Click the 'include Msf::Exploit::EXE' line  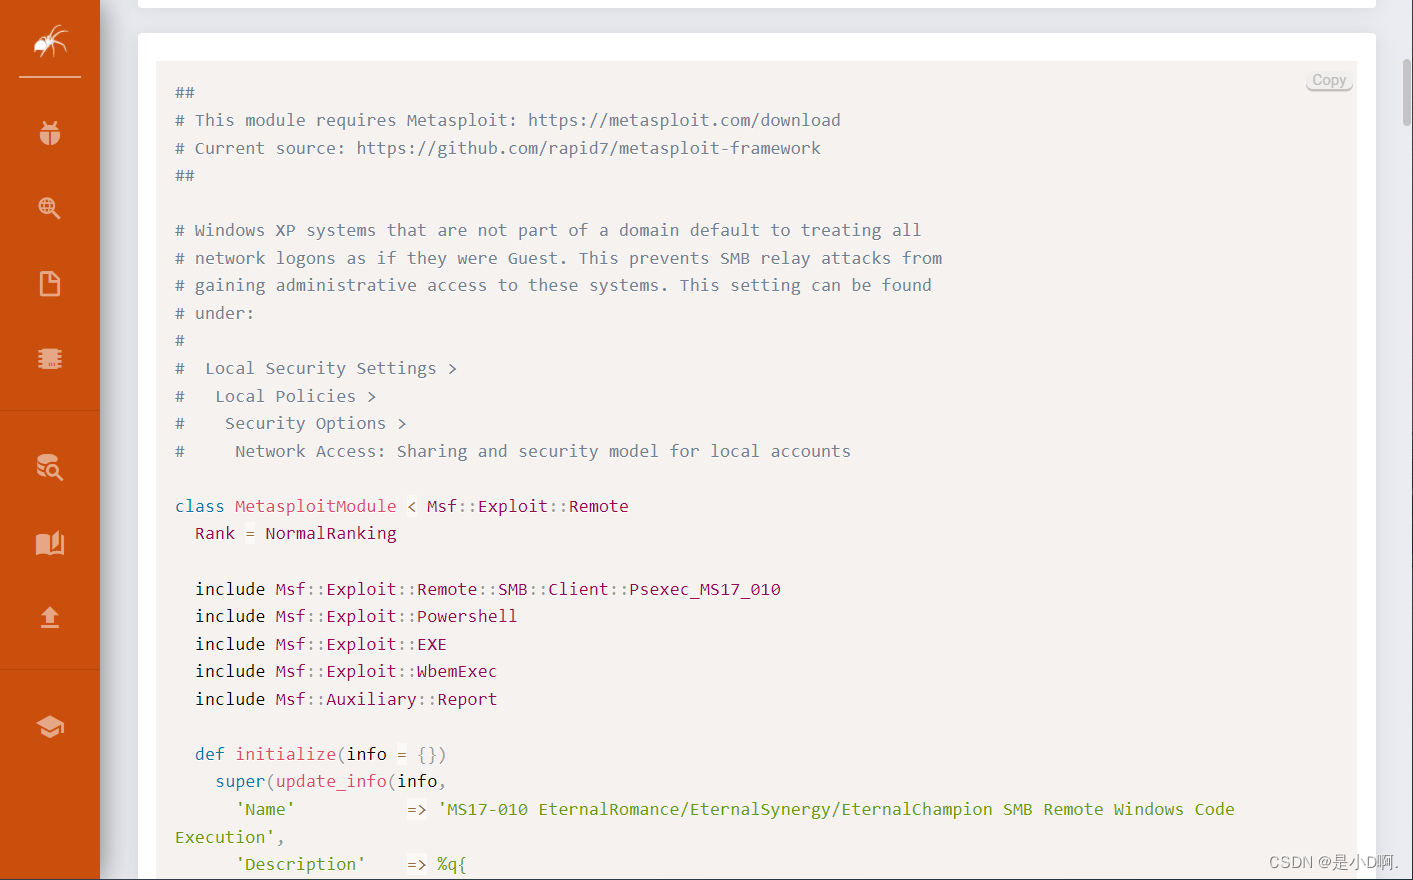tap(321, 644)
